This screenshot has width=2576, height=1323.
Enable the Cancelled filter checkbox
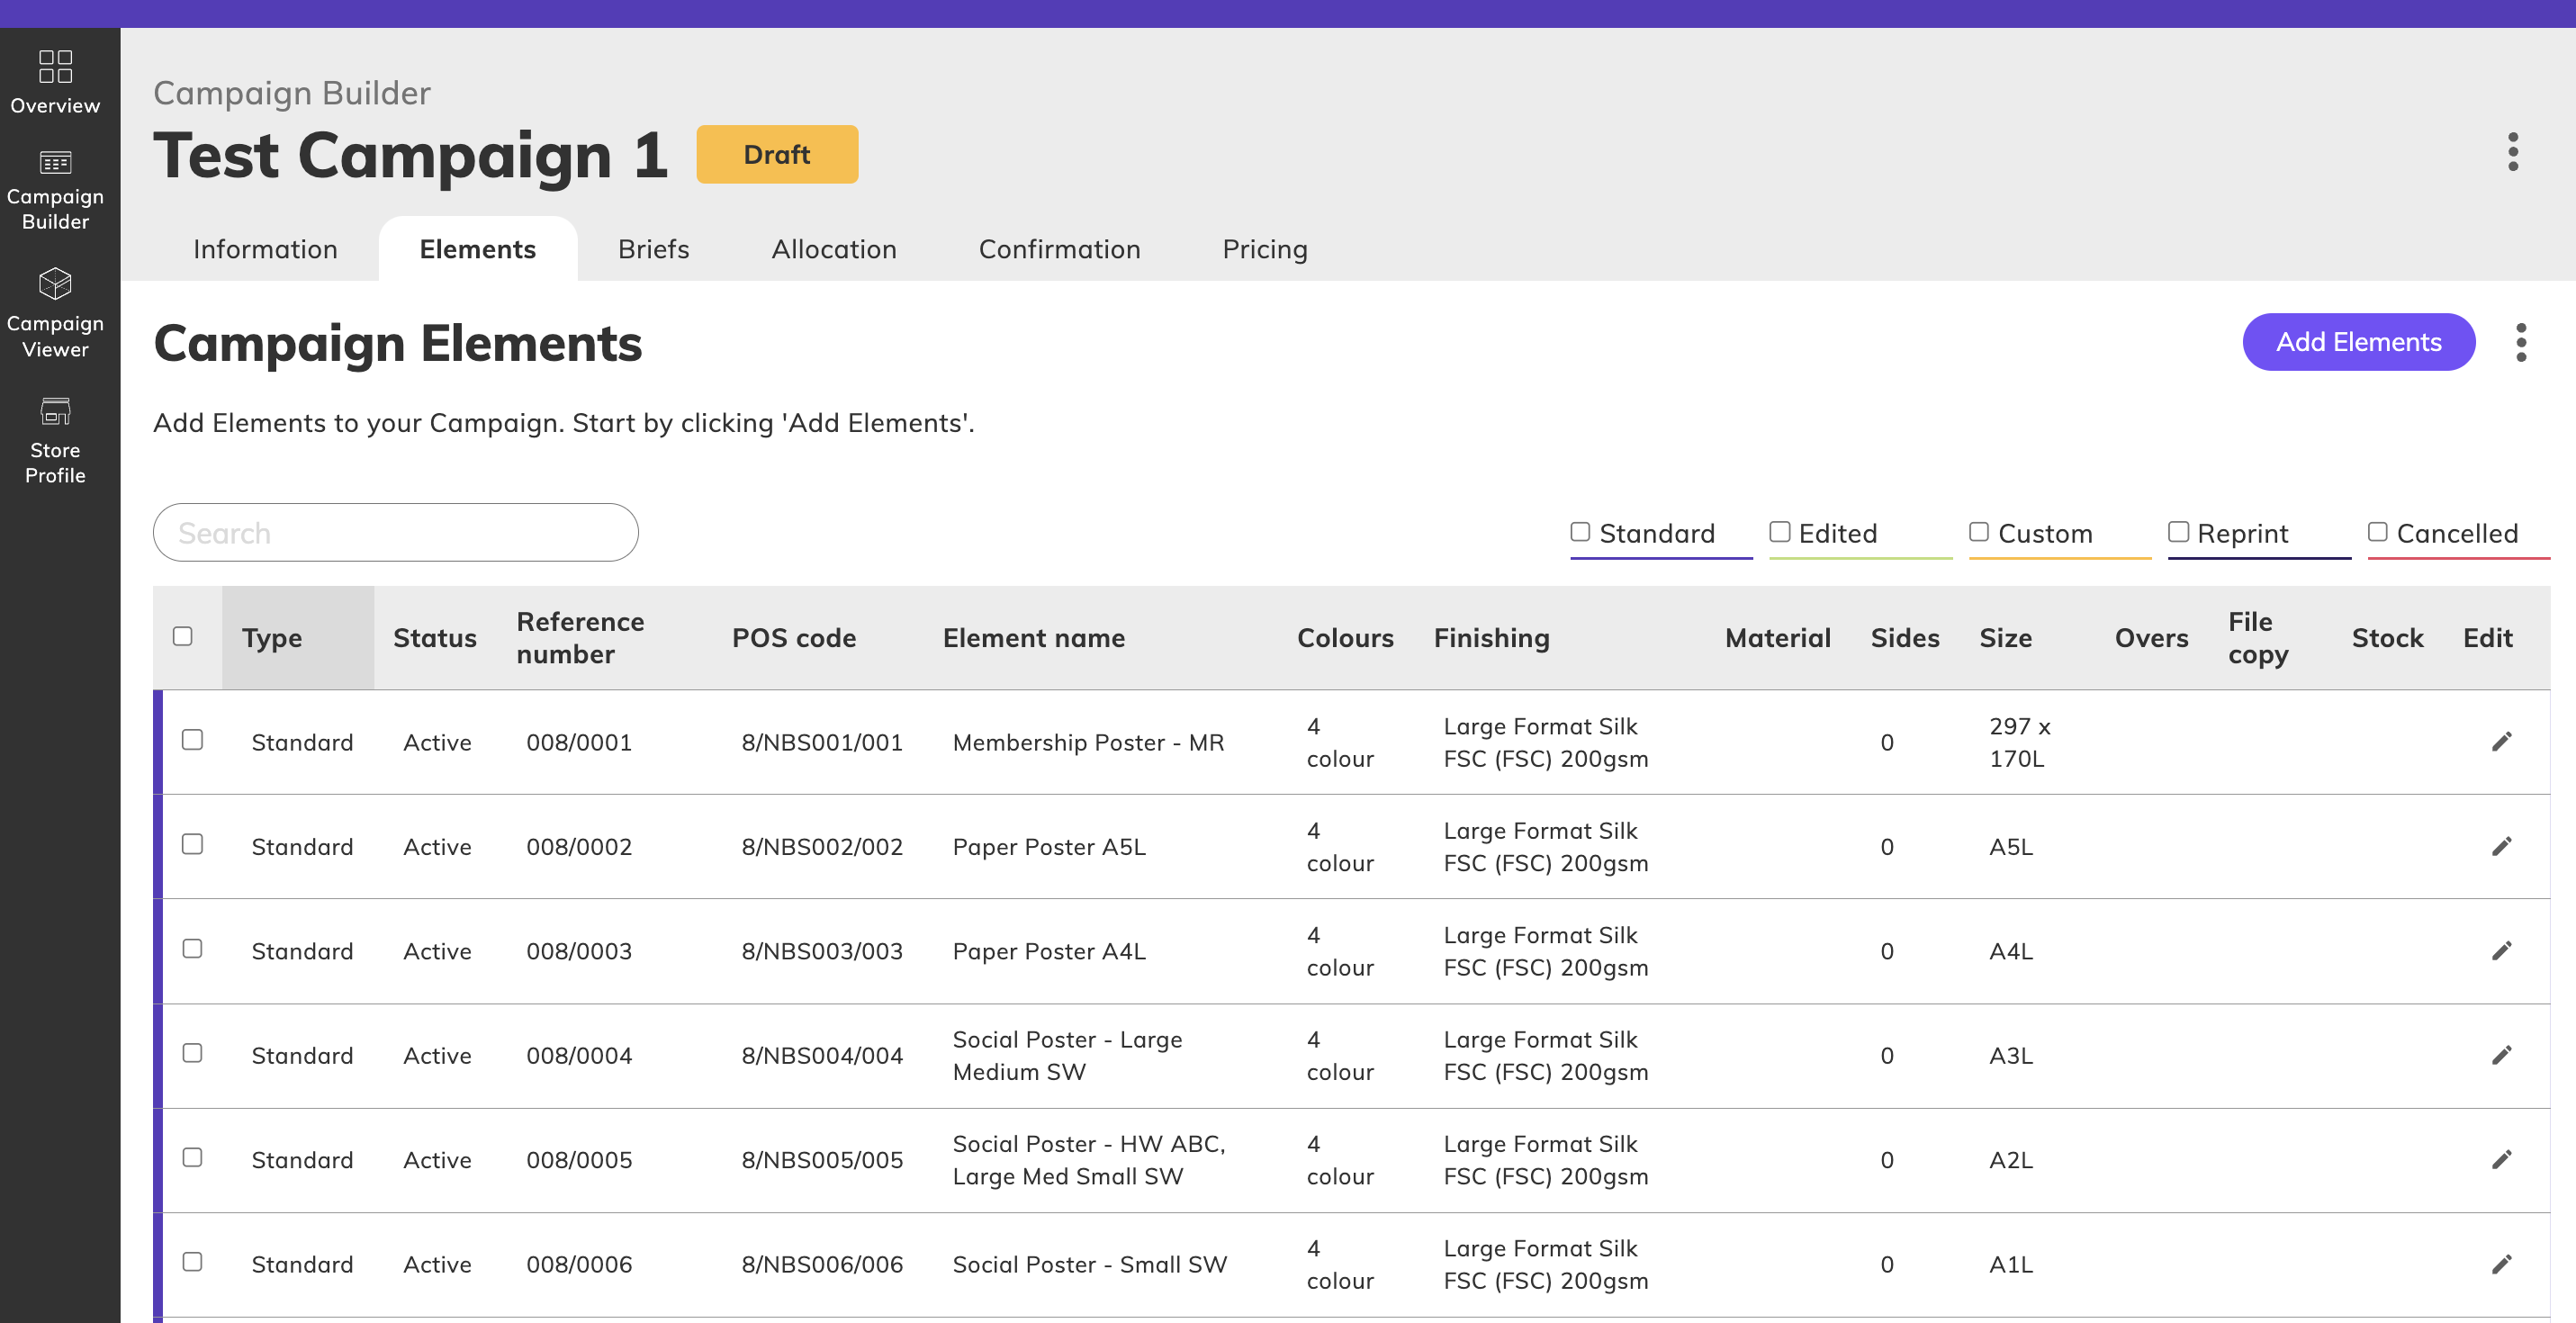point(2377,532)
